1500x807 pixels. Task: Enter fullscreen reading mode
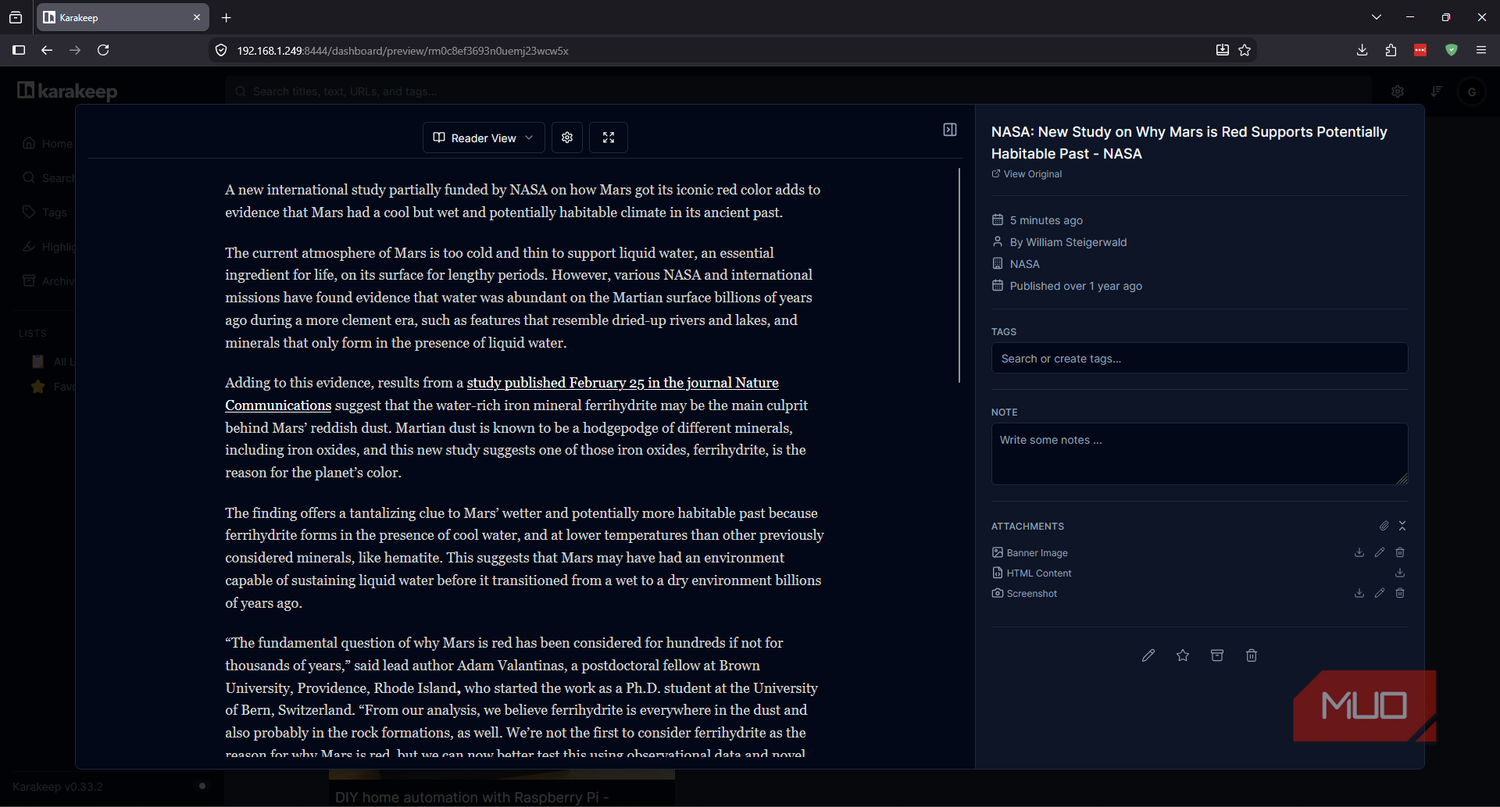tap(608, 138)
